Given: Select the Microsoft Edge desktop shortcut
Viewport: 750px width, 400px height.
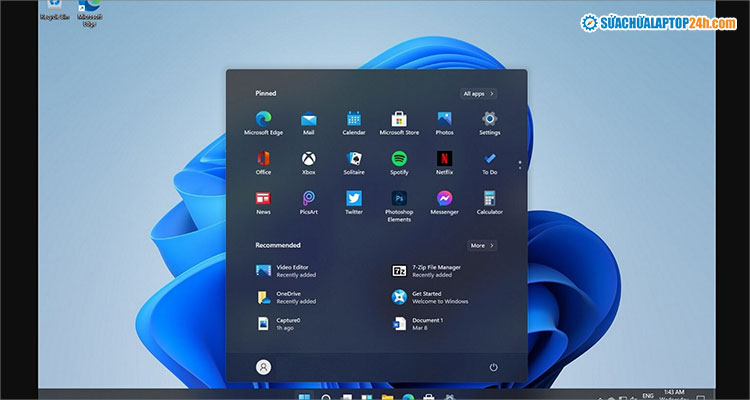Looking at the screenshot, I should click(89, 12).
